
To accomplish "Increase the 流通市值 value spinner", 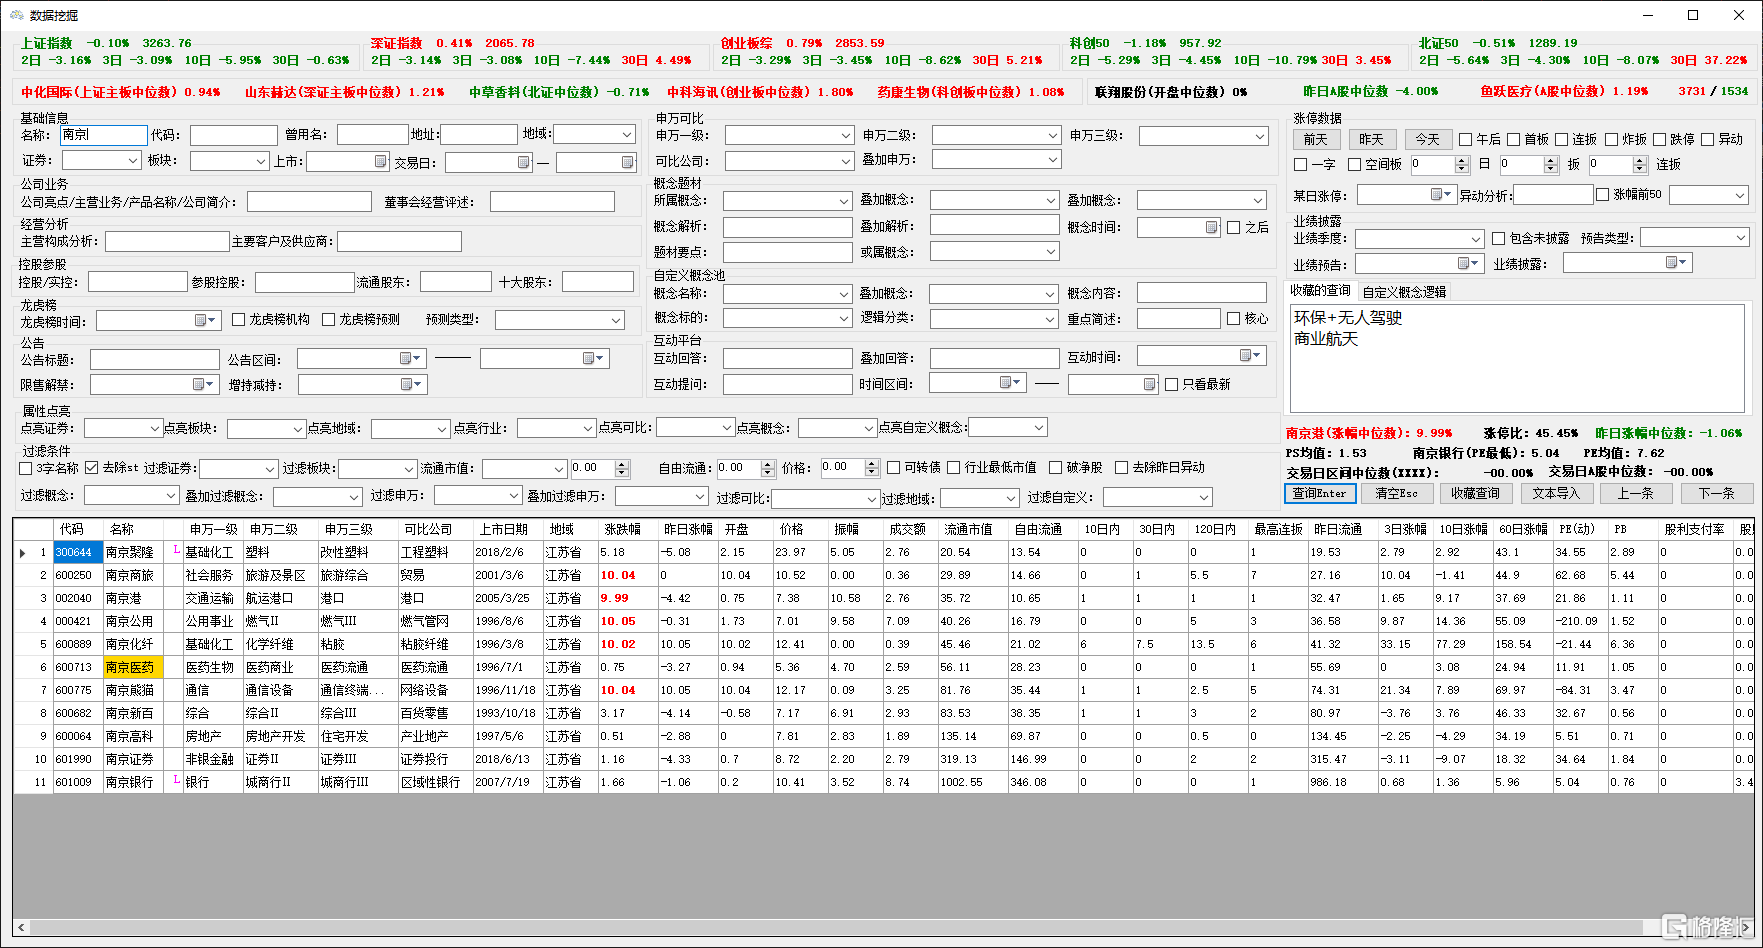I will click(622, 464).
